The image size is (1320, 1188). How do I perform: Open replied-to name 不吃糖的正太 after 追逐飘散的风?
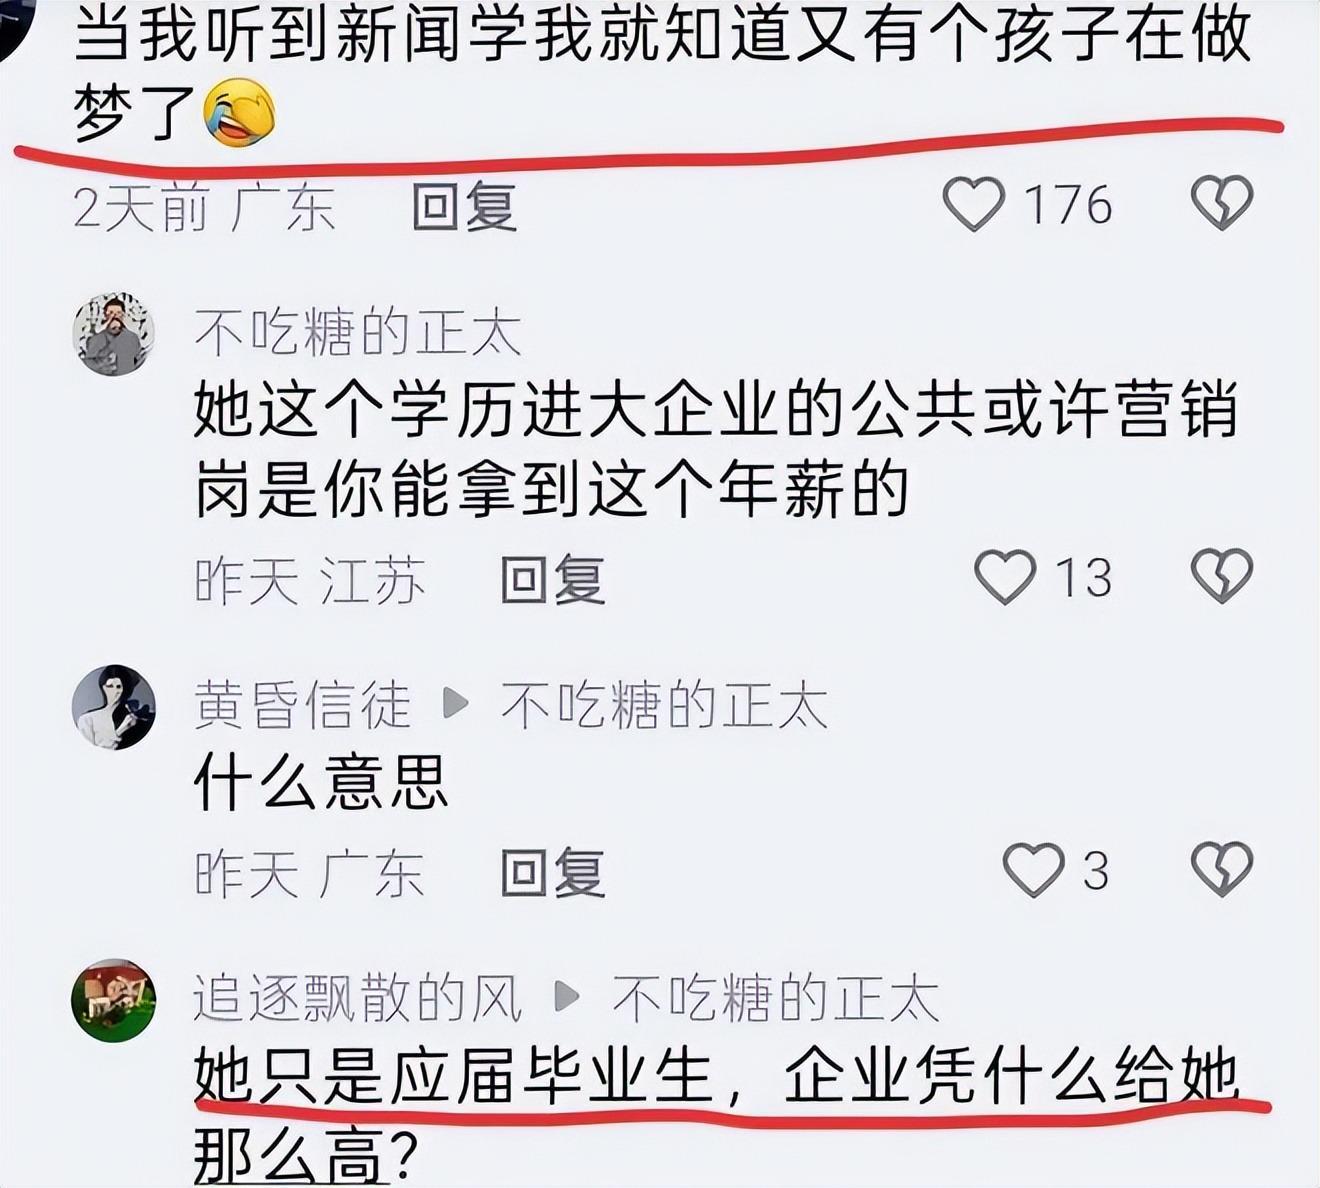point(776,998)
